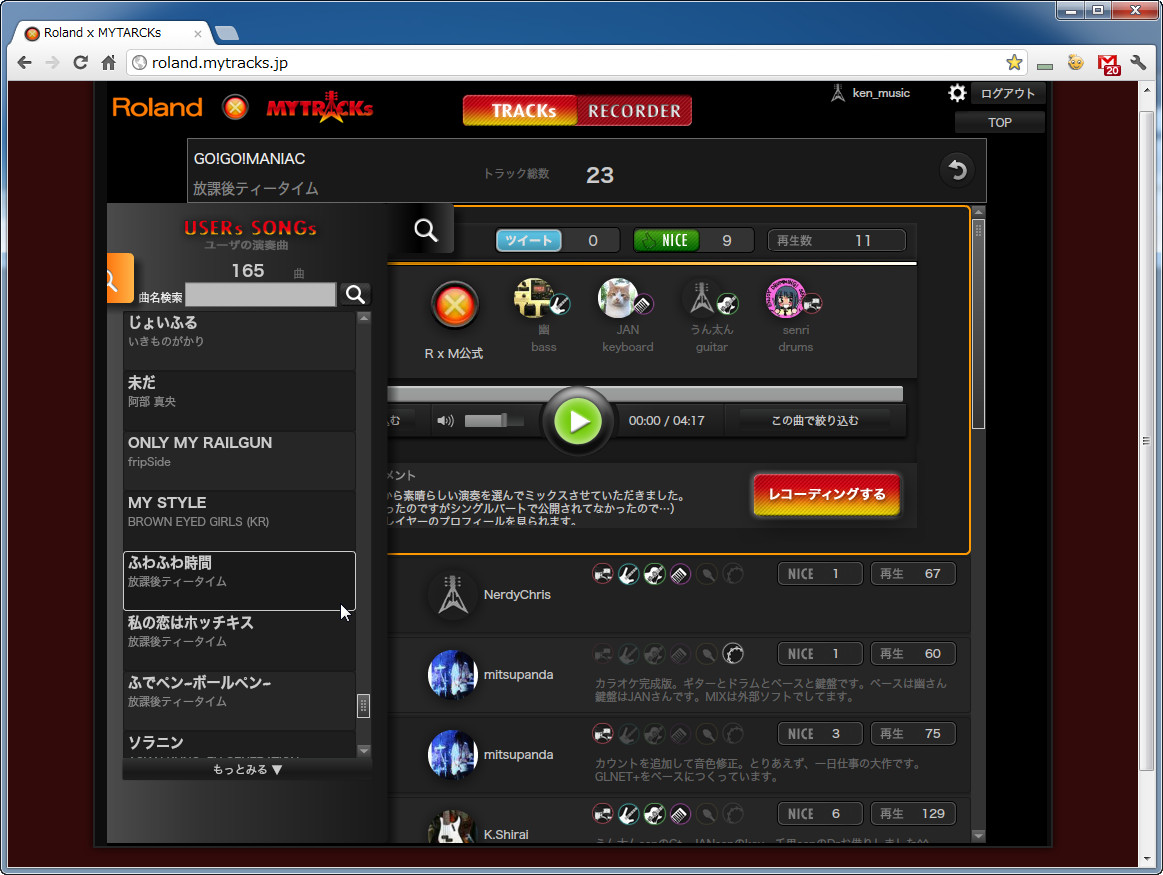Click the drums icon in K.Shirai row
This screenshot has width=1163, height=875.
(603, 814)
